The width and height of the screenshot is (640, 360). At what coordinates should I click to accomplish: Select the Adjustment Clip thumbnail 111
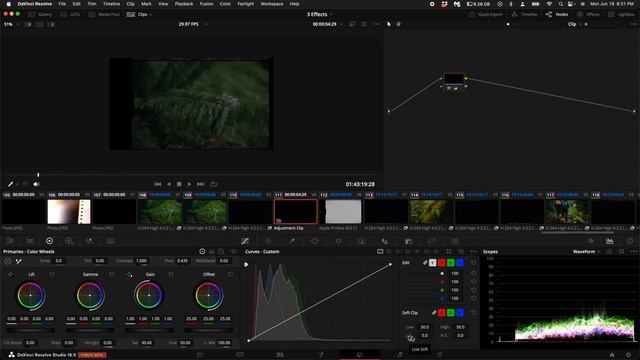pyautogui.click(x=296, y=211)
